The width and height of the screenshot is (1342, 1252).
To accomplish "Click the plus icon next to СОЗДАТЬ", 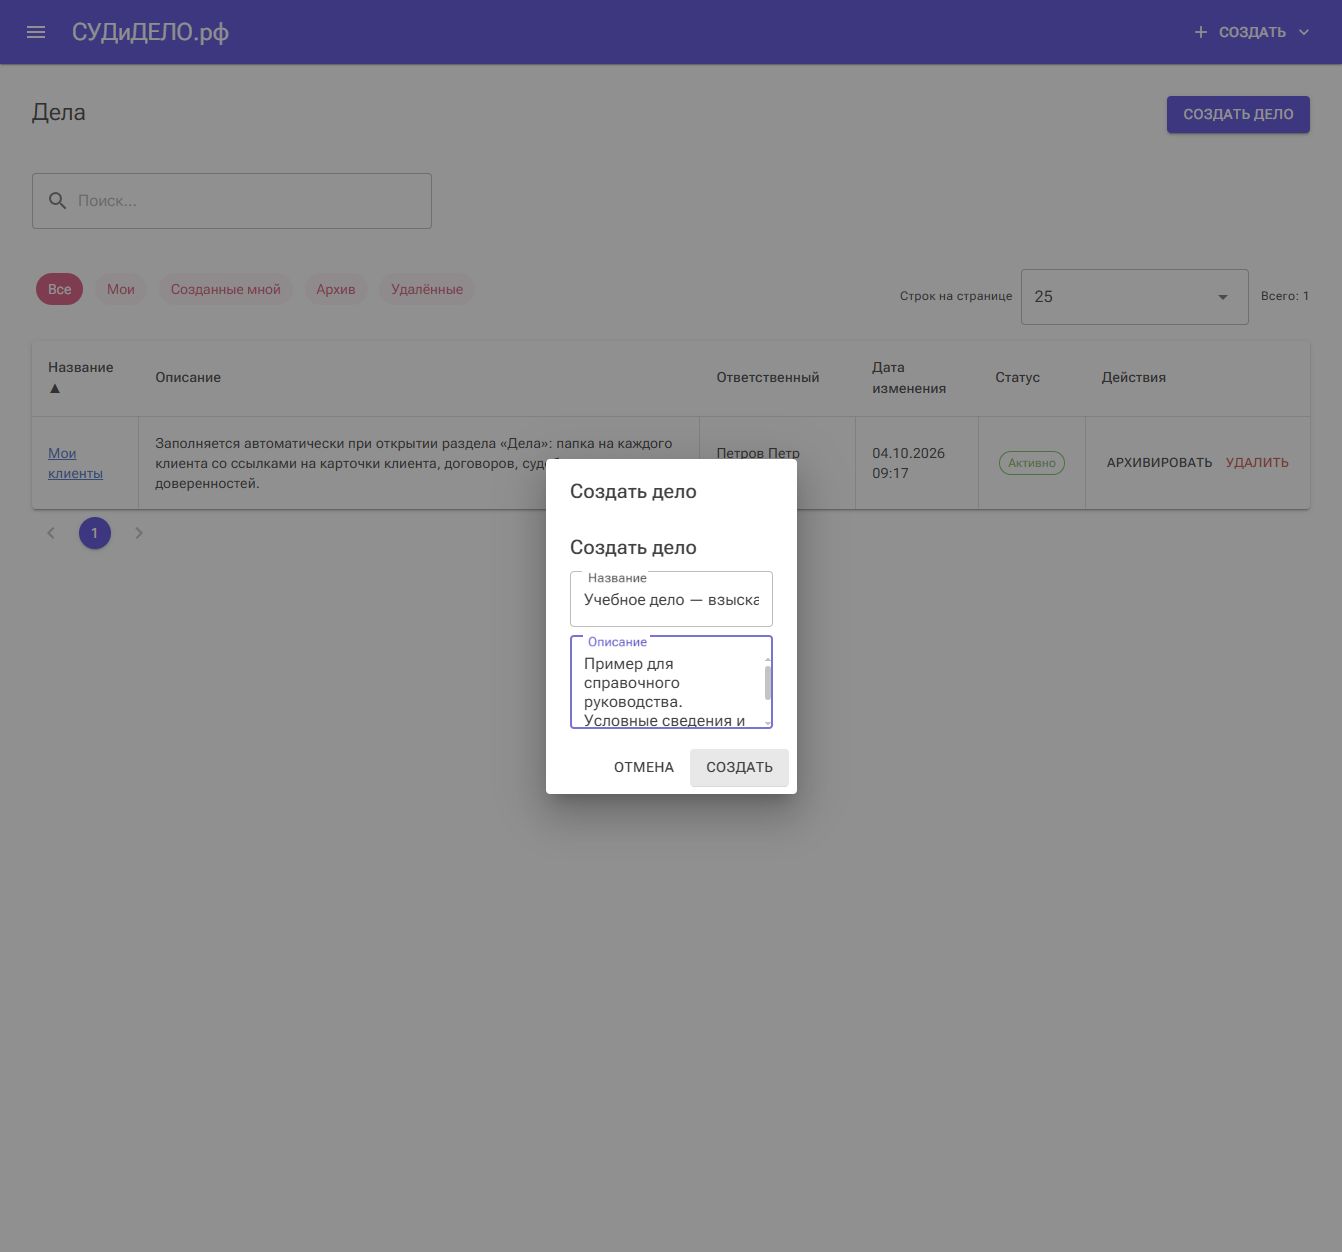I will [x=1200, y=32].
